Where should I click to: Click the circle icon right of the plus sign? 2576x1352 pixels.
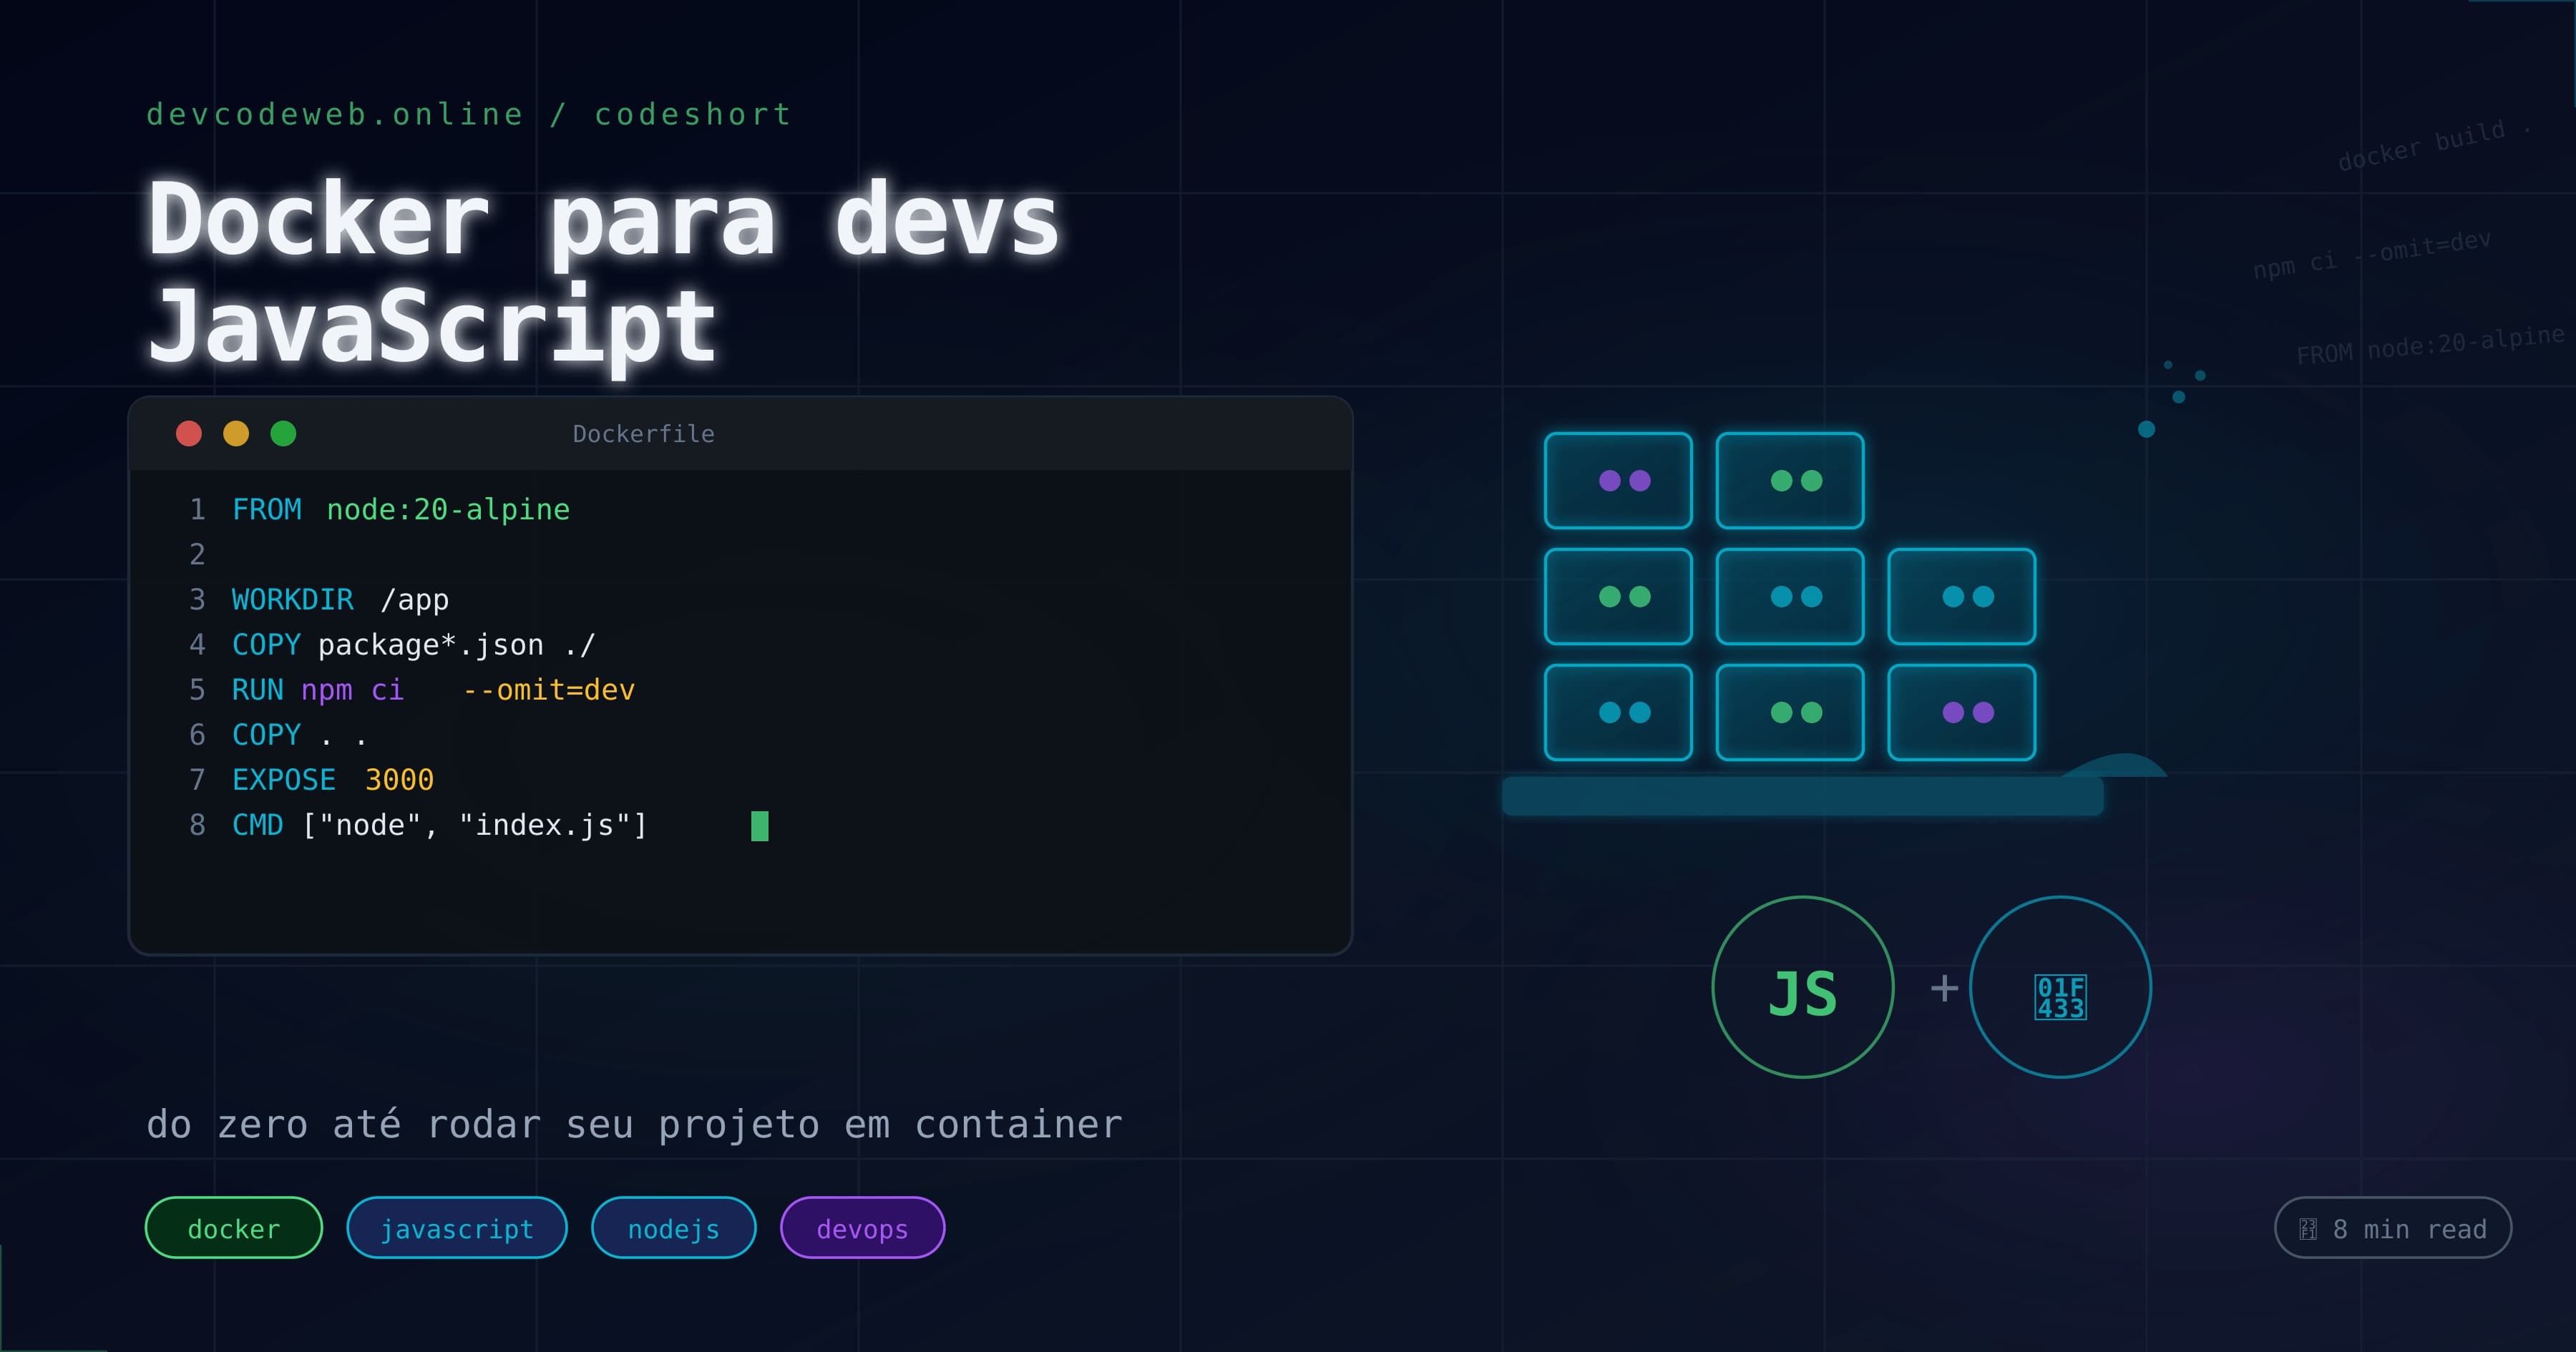[x=2060, y=987]
